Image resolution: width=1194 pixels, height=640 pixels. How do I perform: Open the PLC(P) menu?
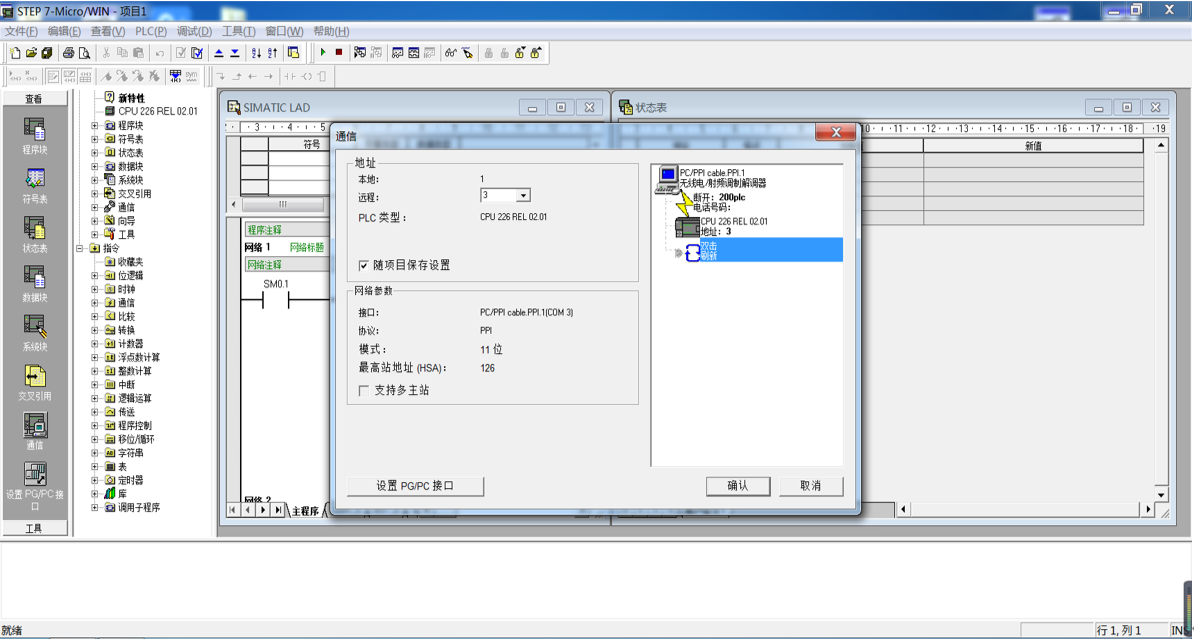point(151,31)
